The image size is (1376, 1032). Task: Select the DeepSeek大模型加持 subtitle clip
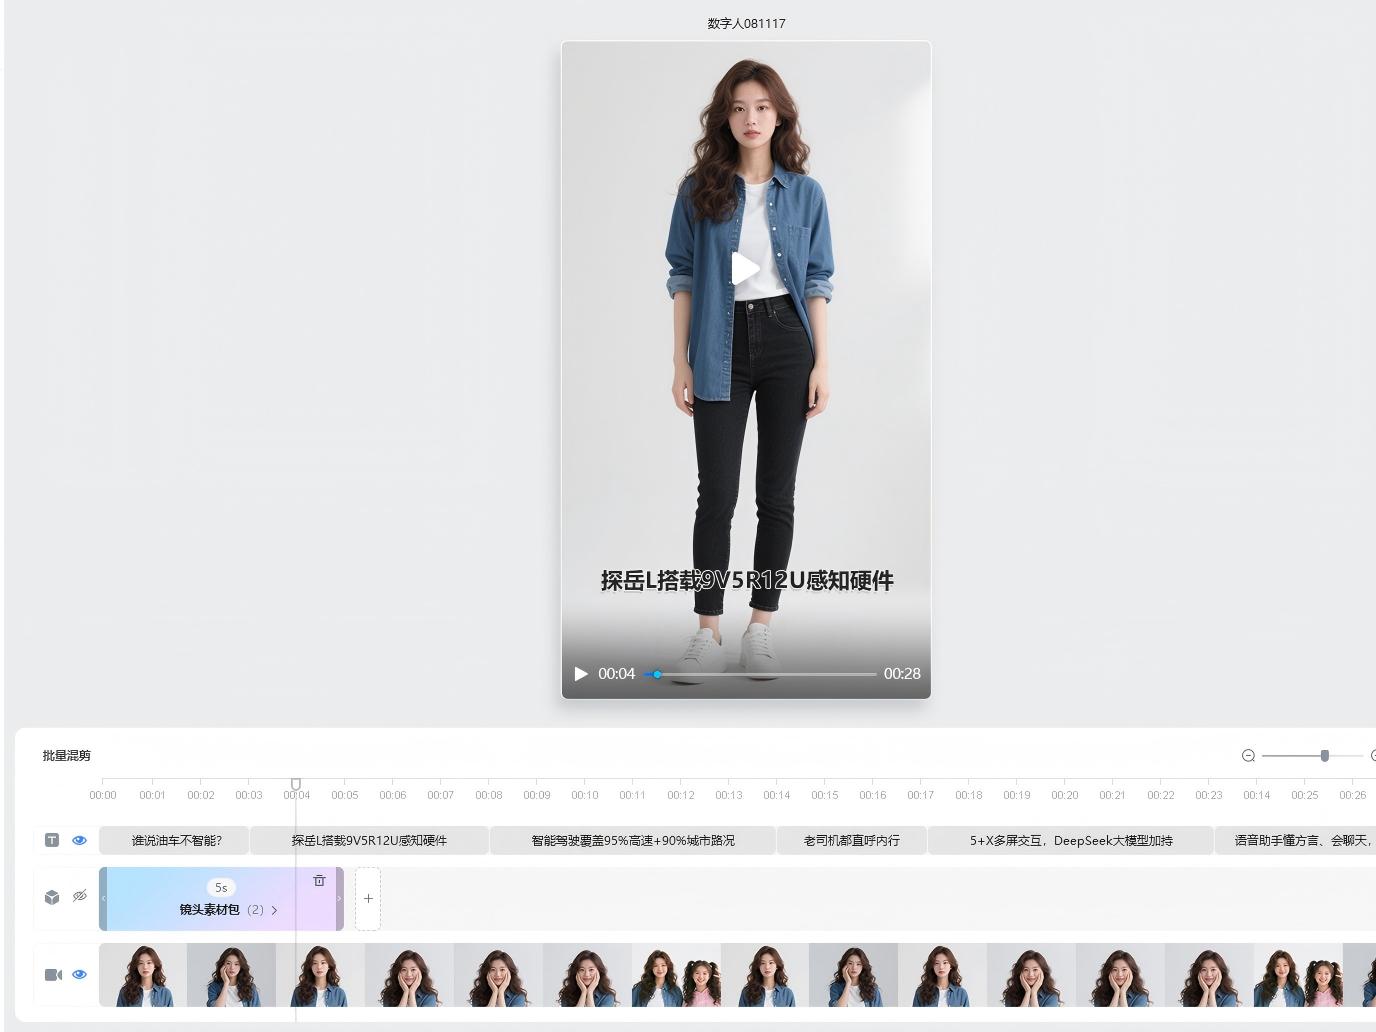pyautogui.click(x=1070, y=841)
